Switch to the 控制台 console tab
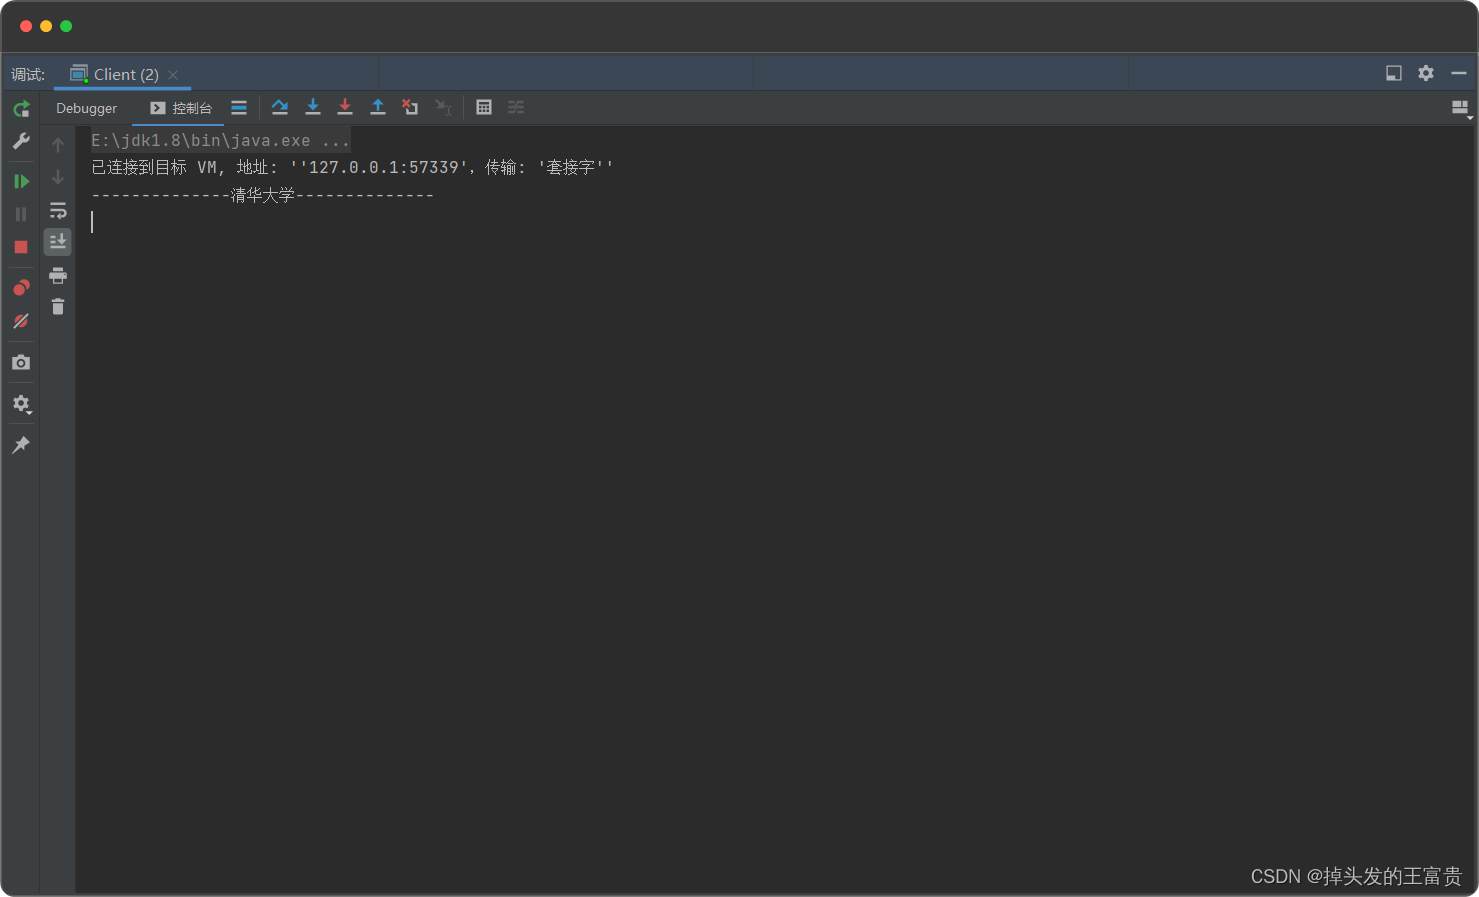Viewport: 1479px width, 897px height. [181, 108]
